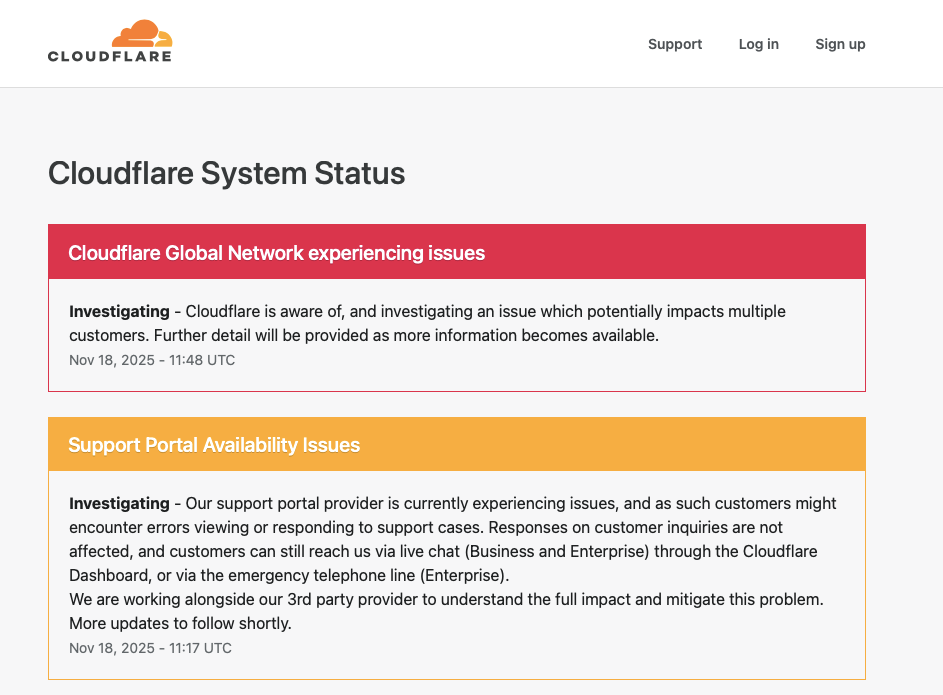Open the Cloudflare Global Network experiencing issues incident
This screenshot has width=943, height=695.
(x=277, y=253)
